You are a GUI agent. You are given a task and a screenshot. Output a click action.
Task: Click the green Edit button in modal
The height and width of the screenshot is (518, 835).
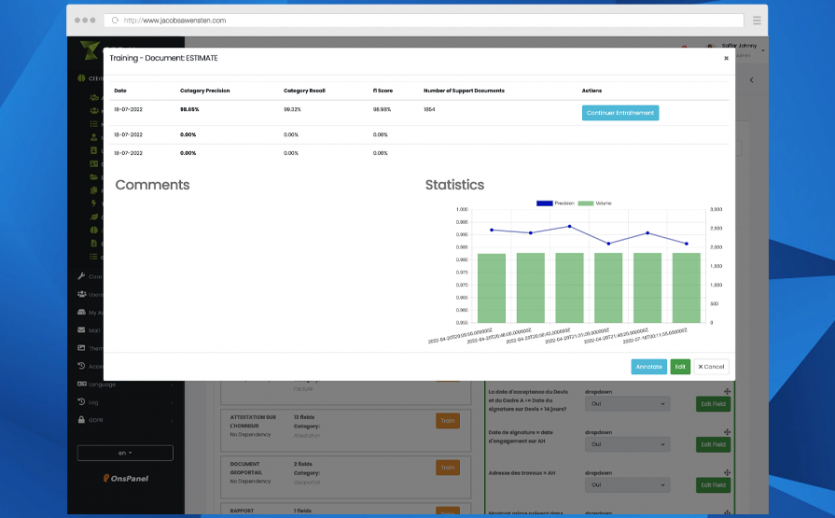680,367
